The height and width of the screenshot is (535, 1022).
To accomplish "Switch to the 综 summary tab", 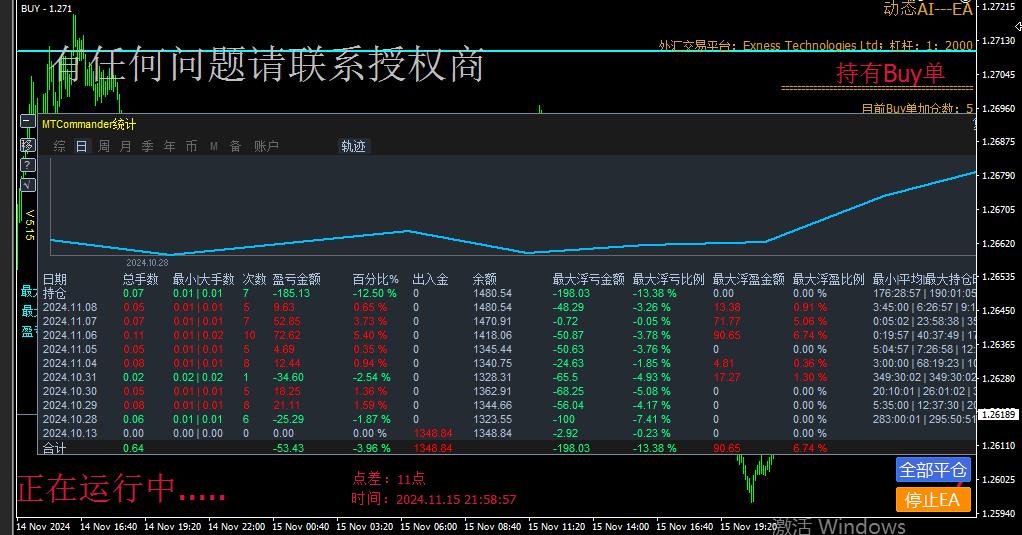I will [x=60, y=146].
